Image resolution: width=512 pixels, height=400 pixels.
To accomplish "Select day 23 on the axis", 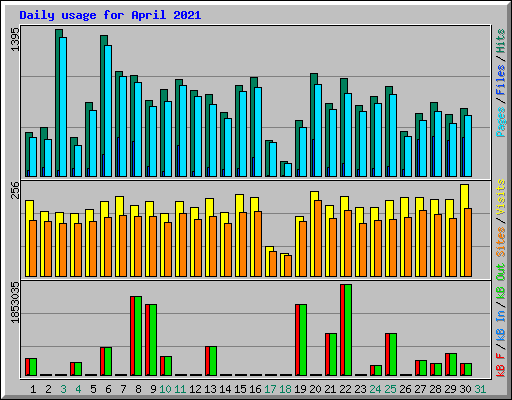I will click(360, 389).
